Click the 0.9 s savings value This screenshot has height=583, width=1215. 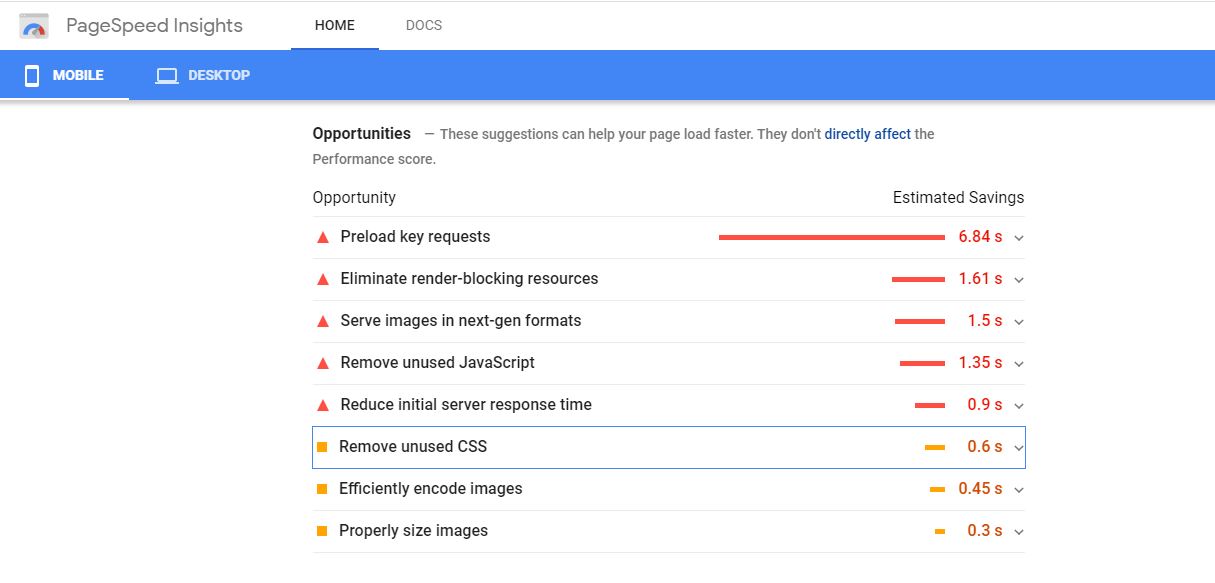click(985, 405)
